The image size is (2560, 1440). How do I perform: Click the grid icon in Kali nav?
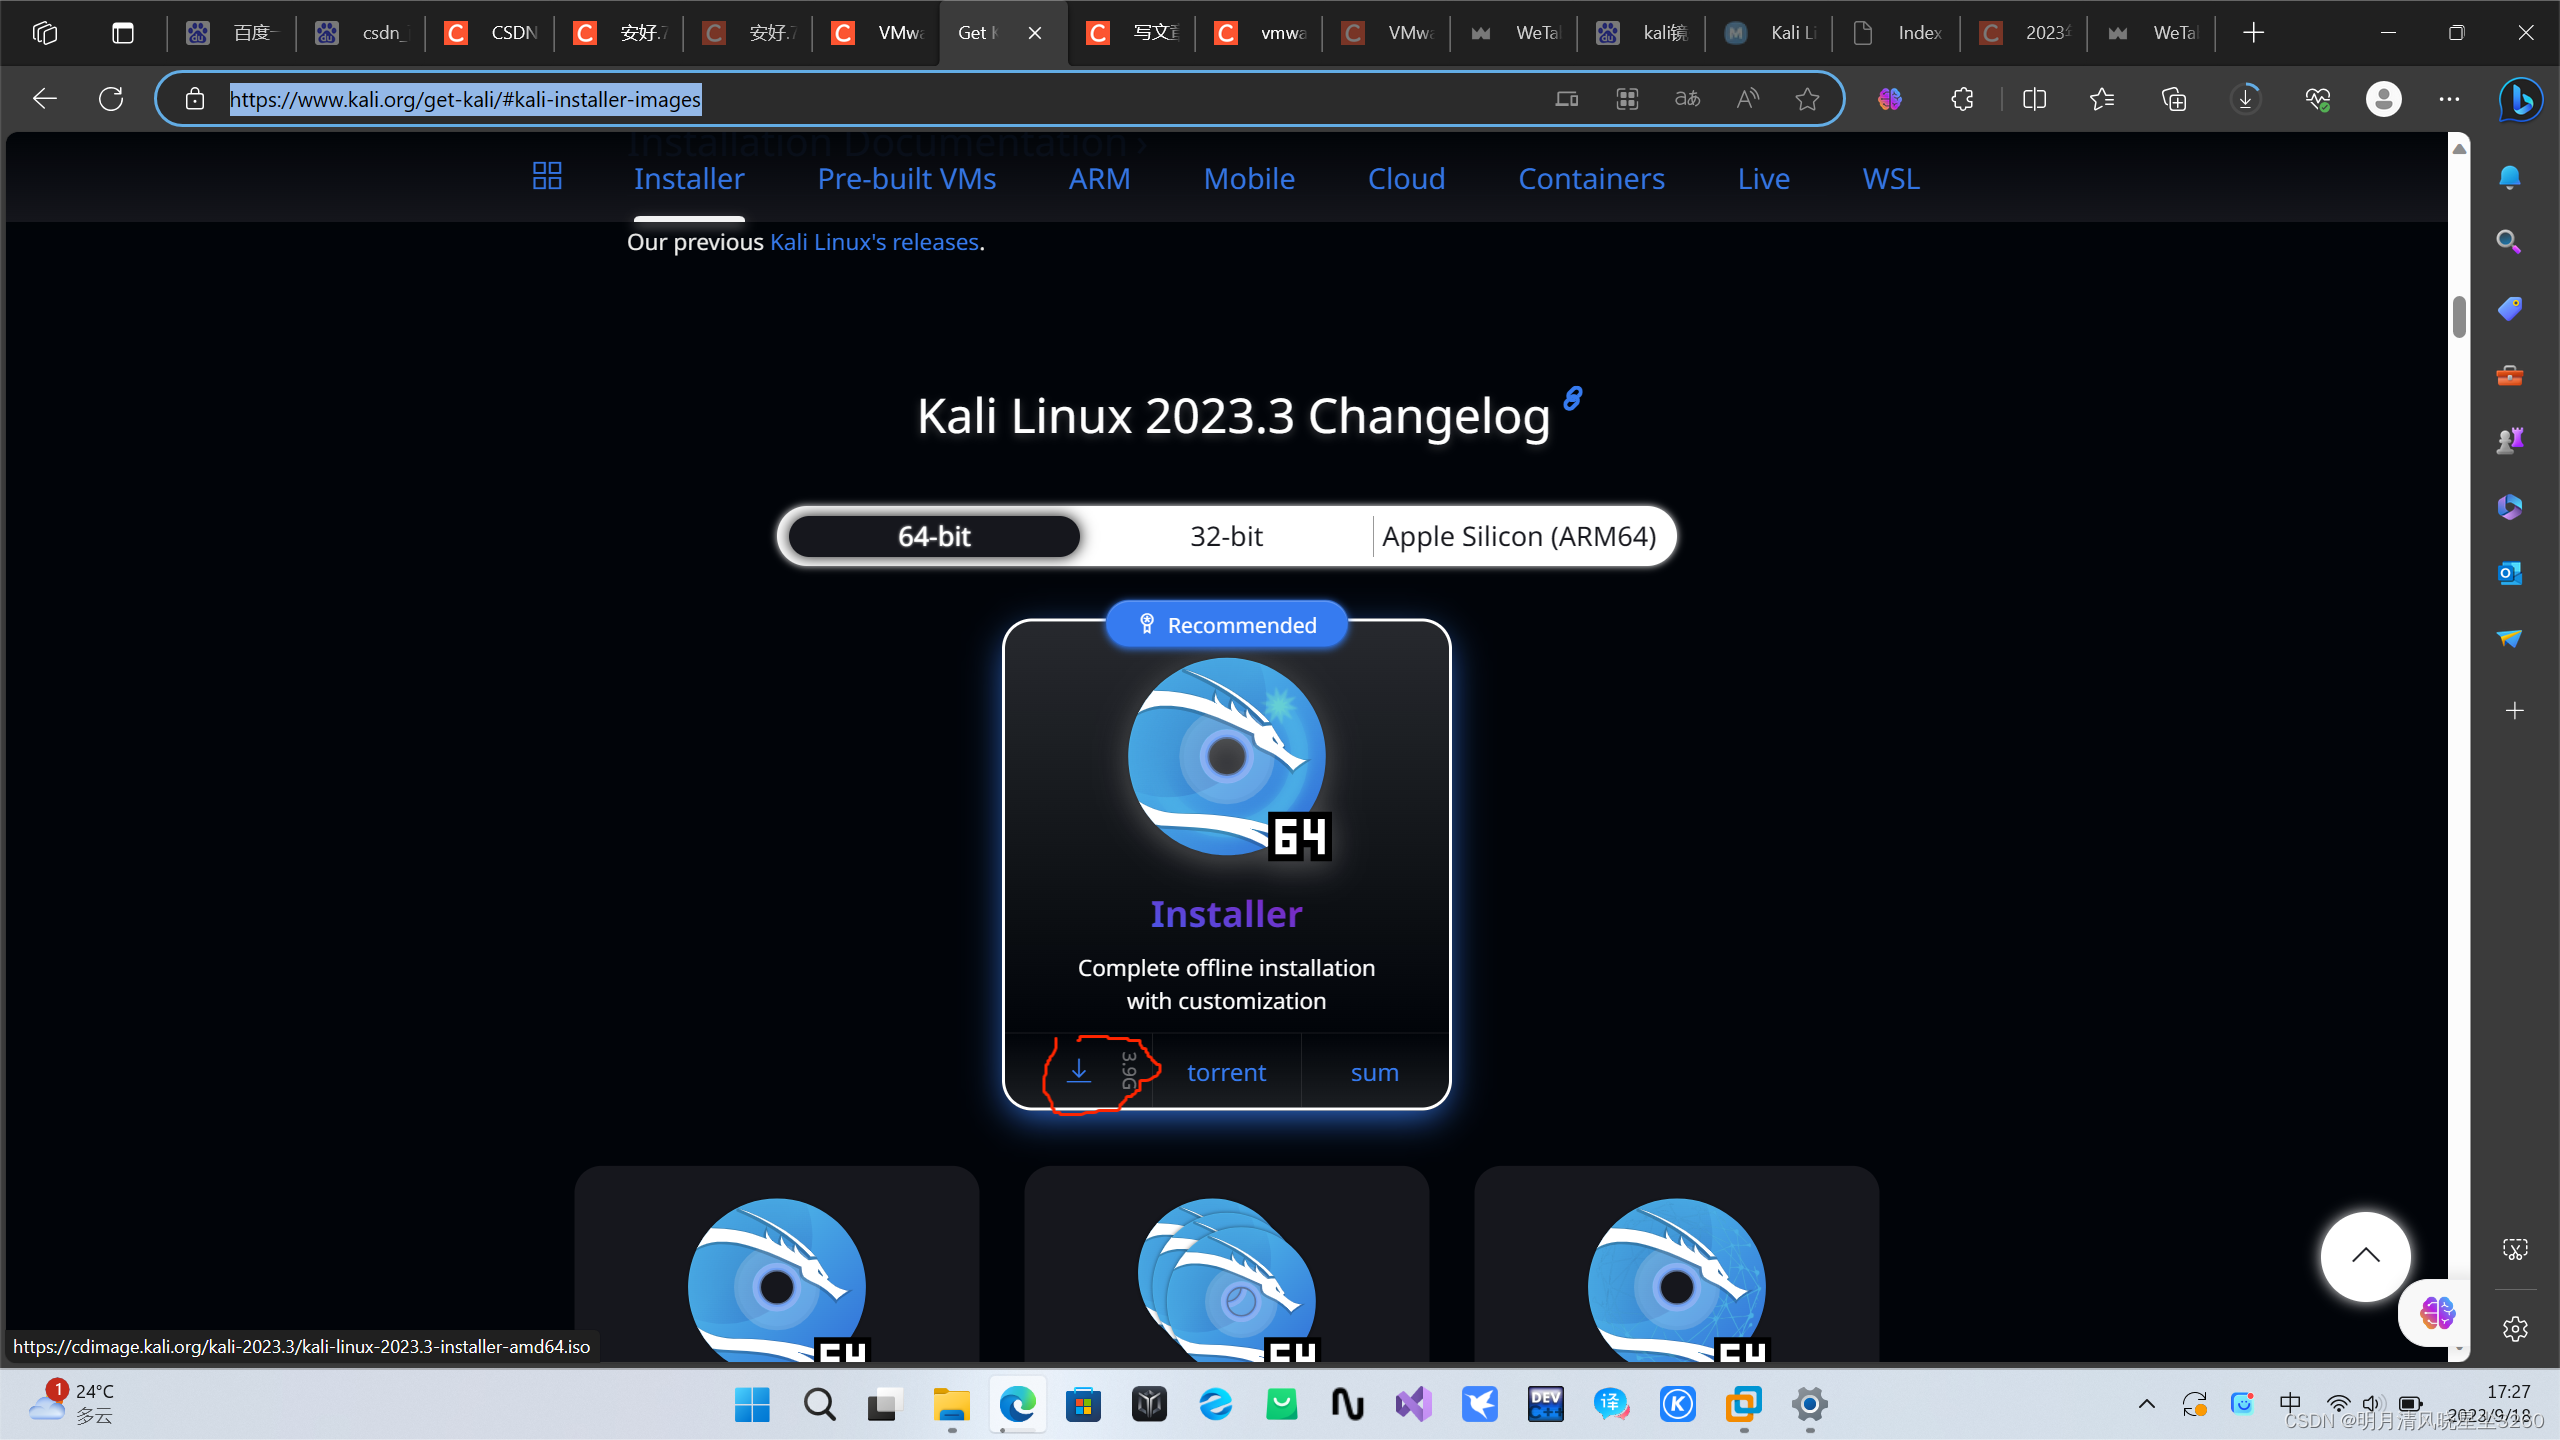tap(547, 177)
